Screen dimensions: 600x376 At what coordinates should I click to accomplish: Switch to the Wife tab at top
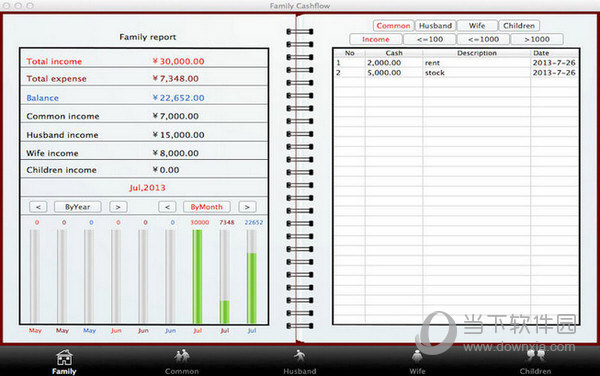point(477,26)
